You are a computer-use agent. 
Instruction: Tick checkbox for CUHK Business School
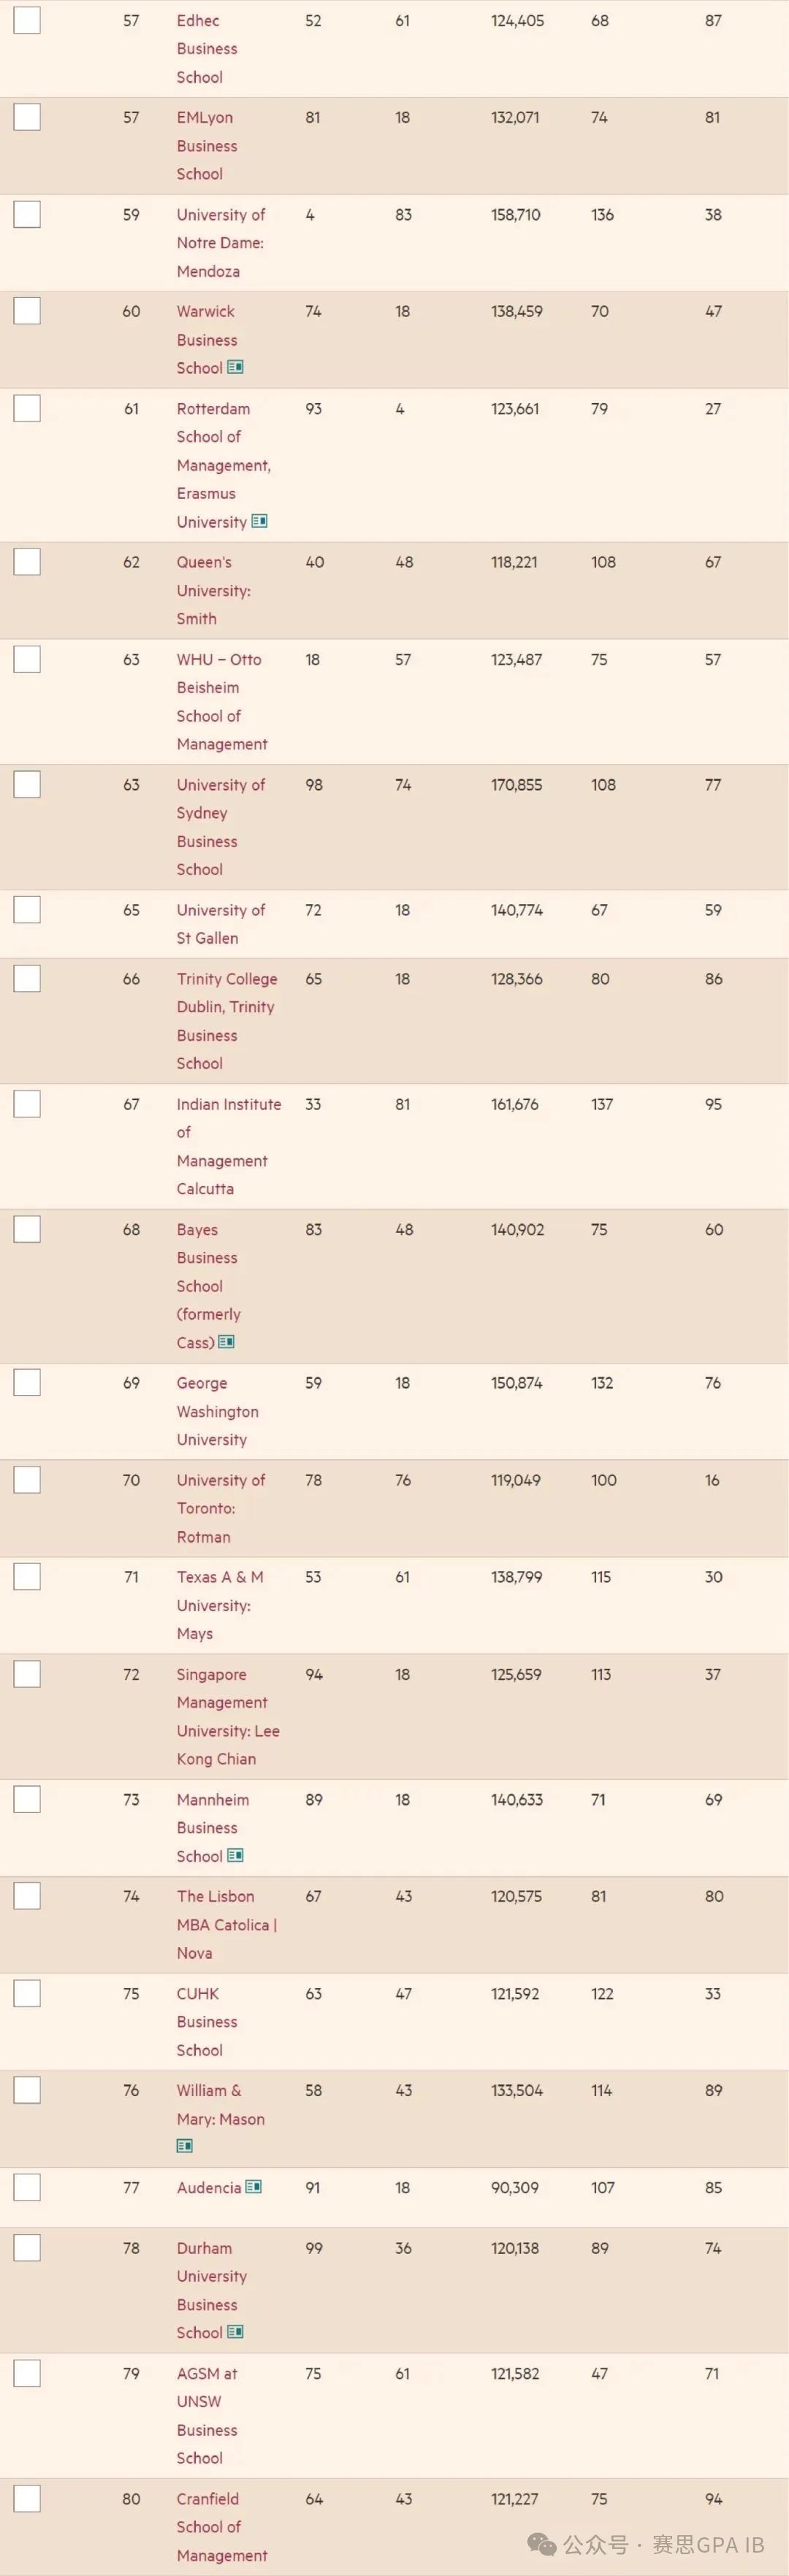(x=27, y=1993)
